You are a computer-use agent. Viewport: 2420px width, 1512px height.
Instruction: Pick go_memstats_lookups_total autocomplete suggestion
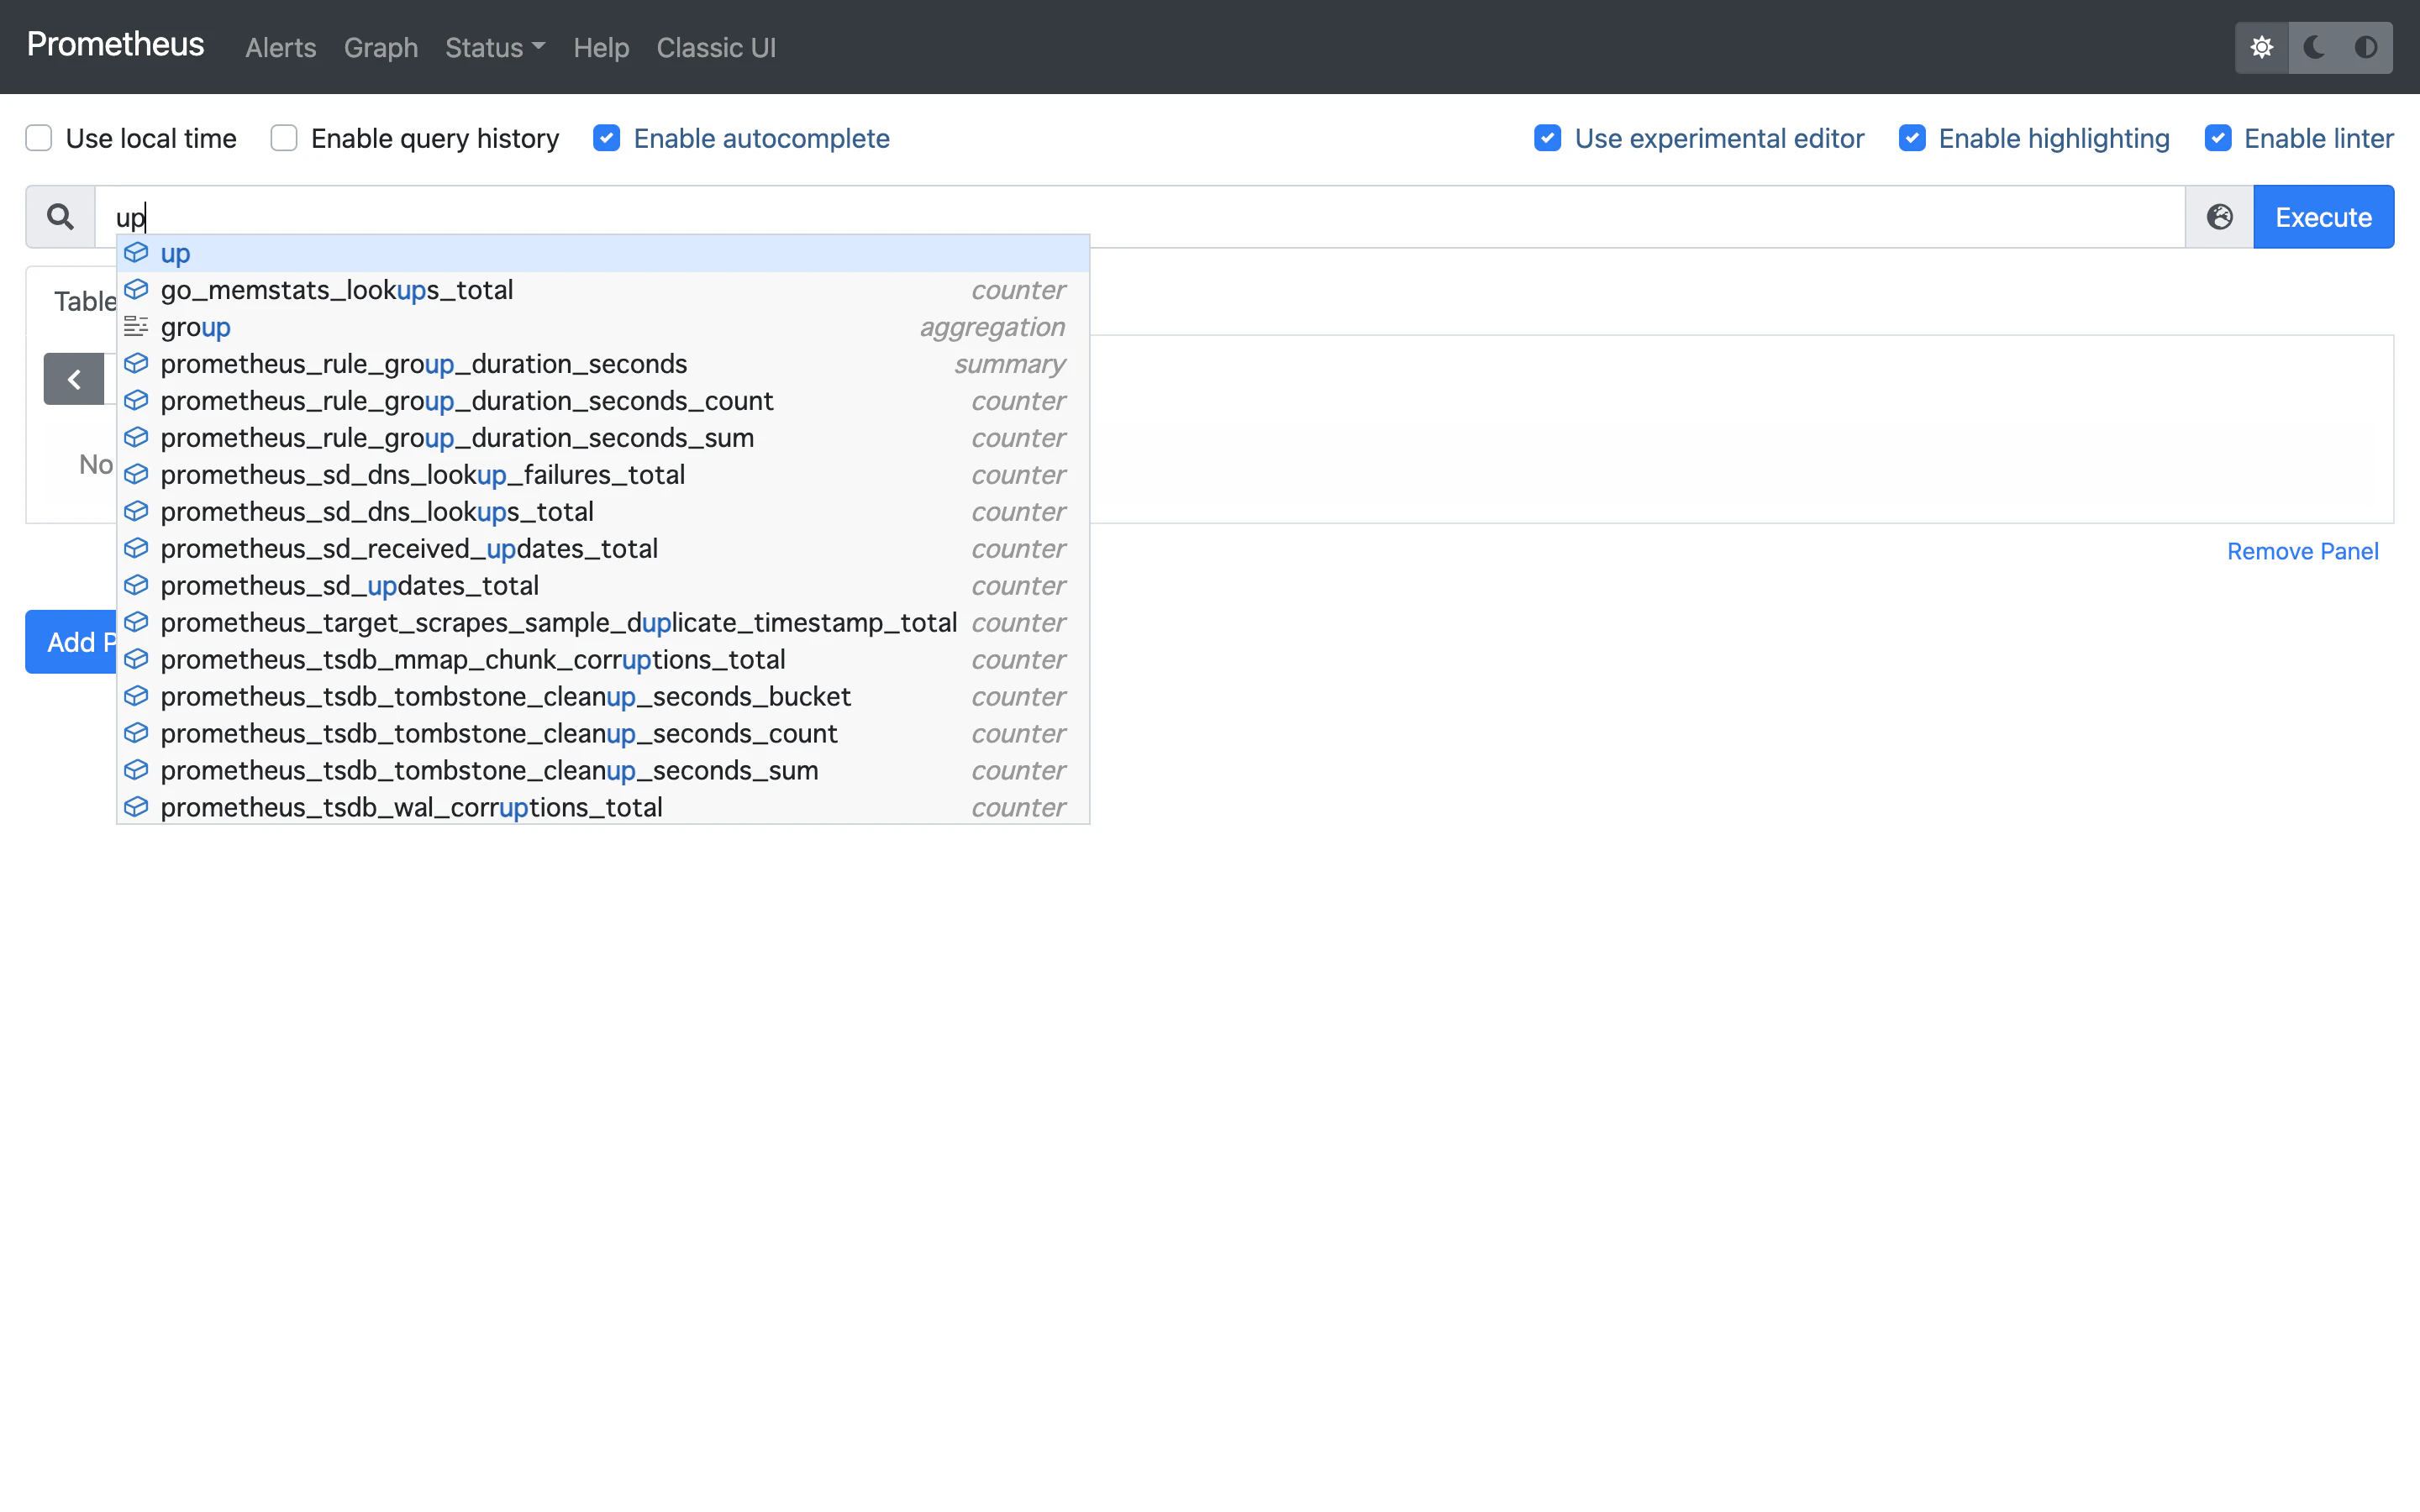tap(337, 290)
